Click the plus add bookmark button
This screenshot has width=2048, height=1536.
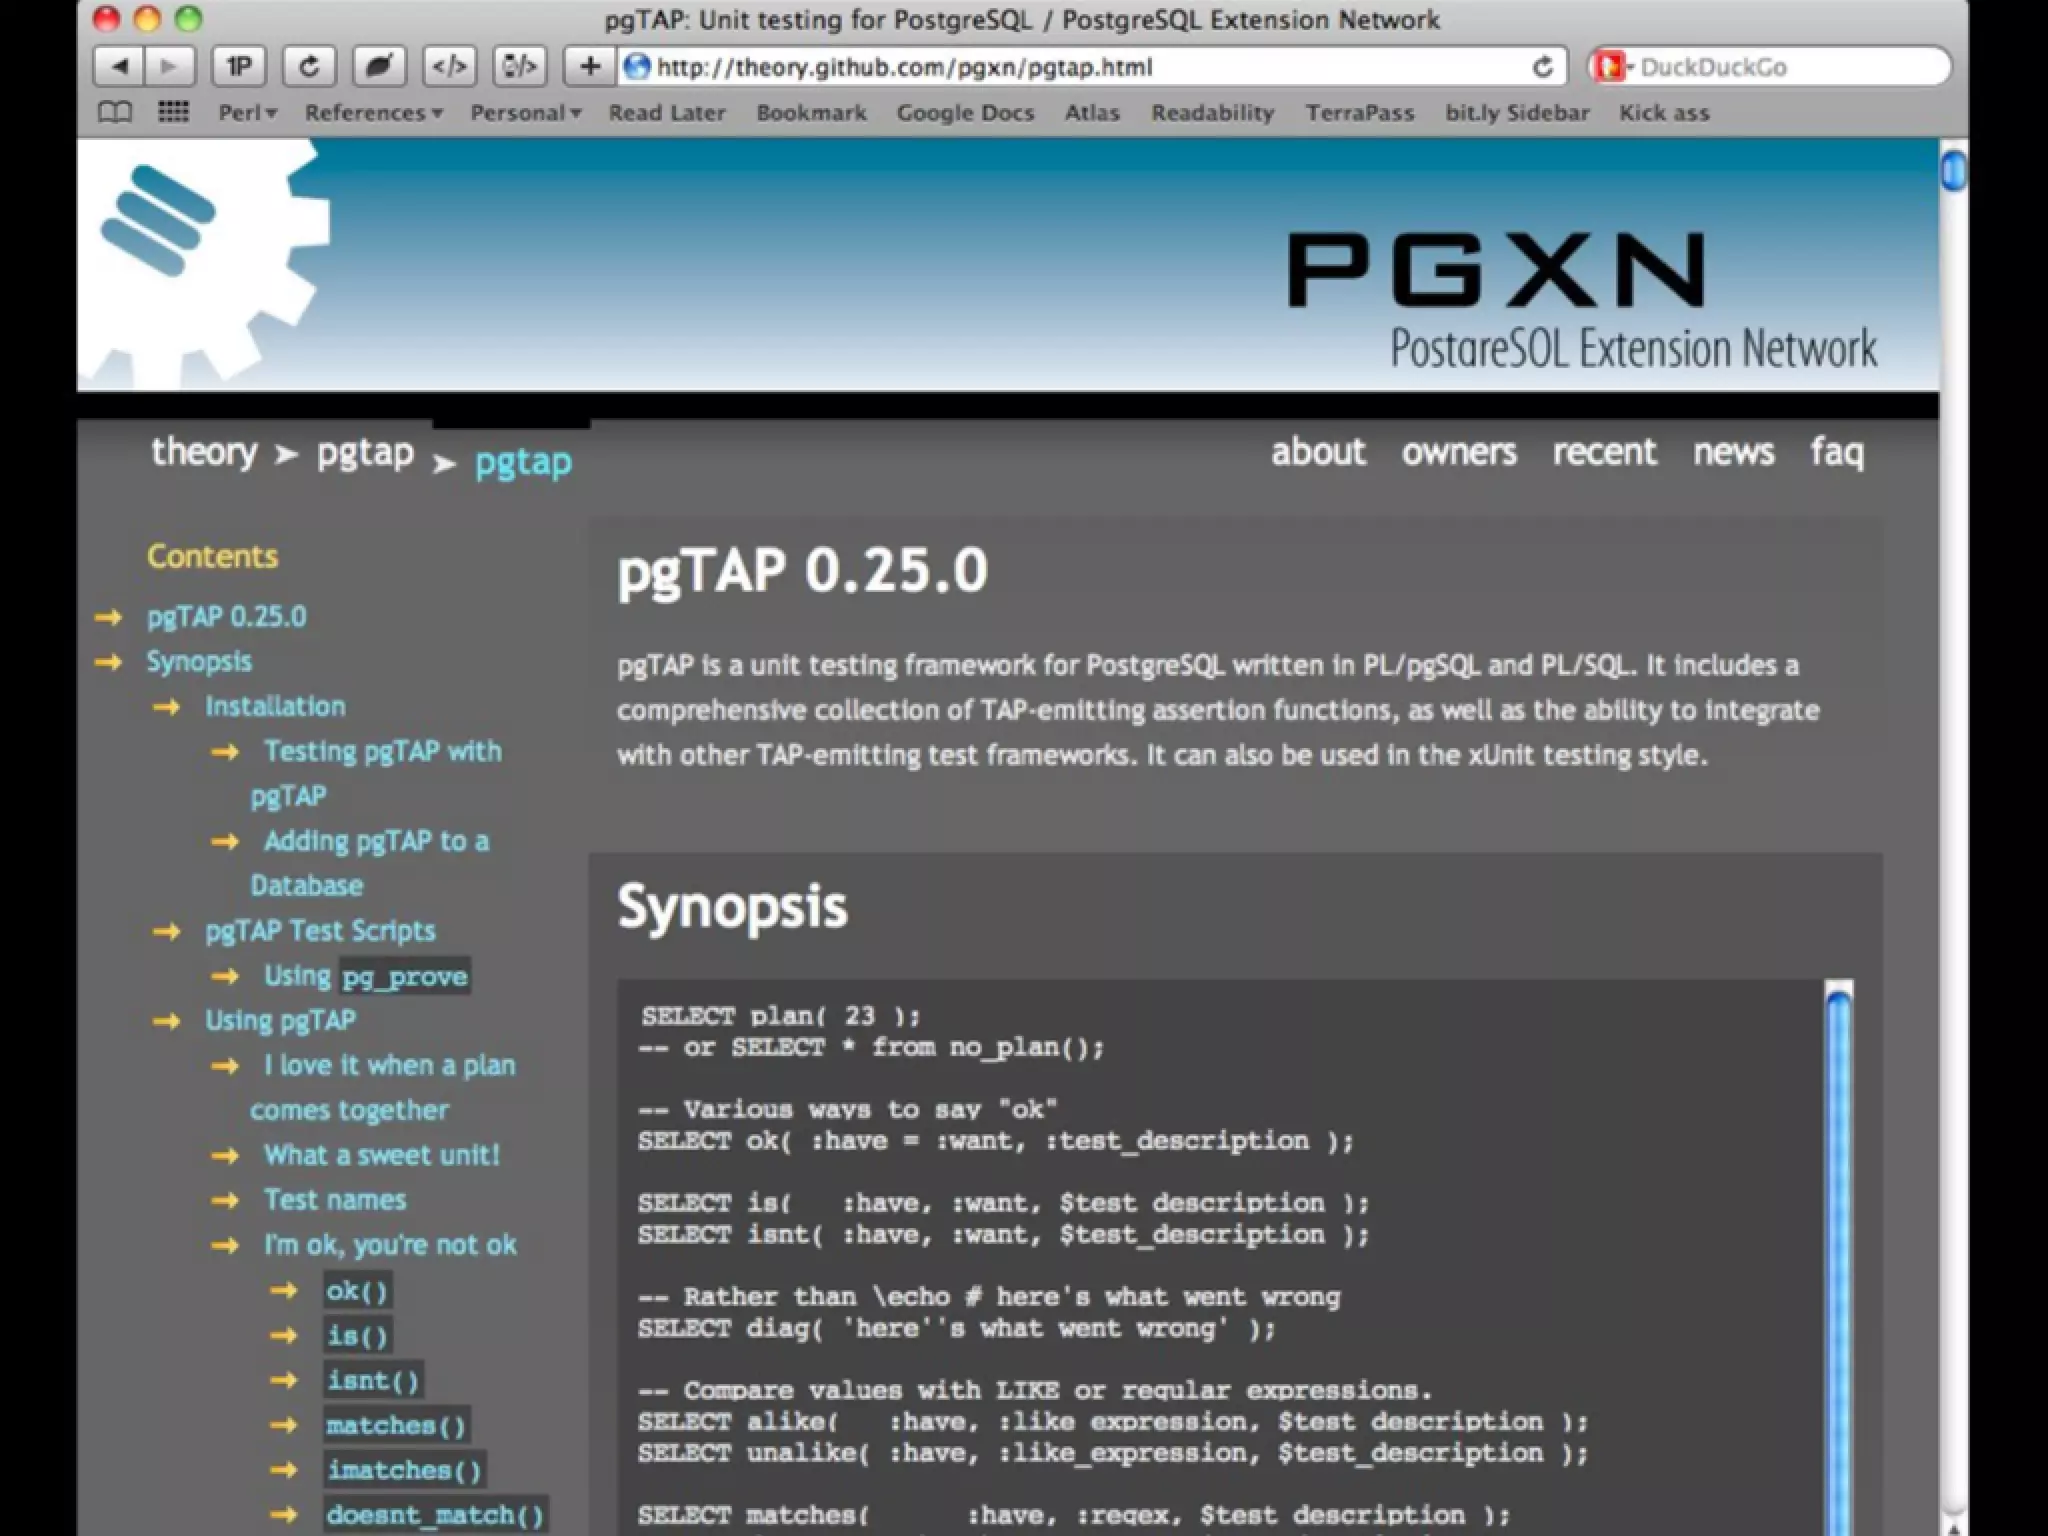pyautogui.click(x=590, y=67)
